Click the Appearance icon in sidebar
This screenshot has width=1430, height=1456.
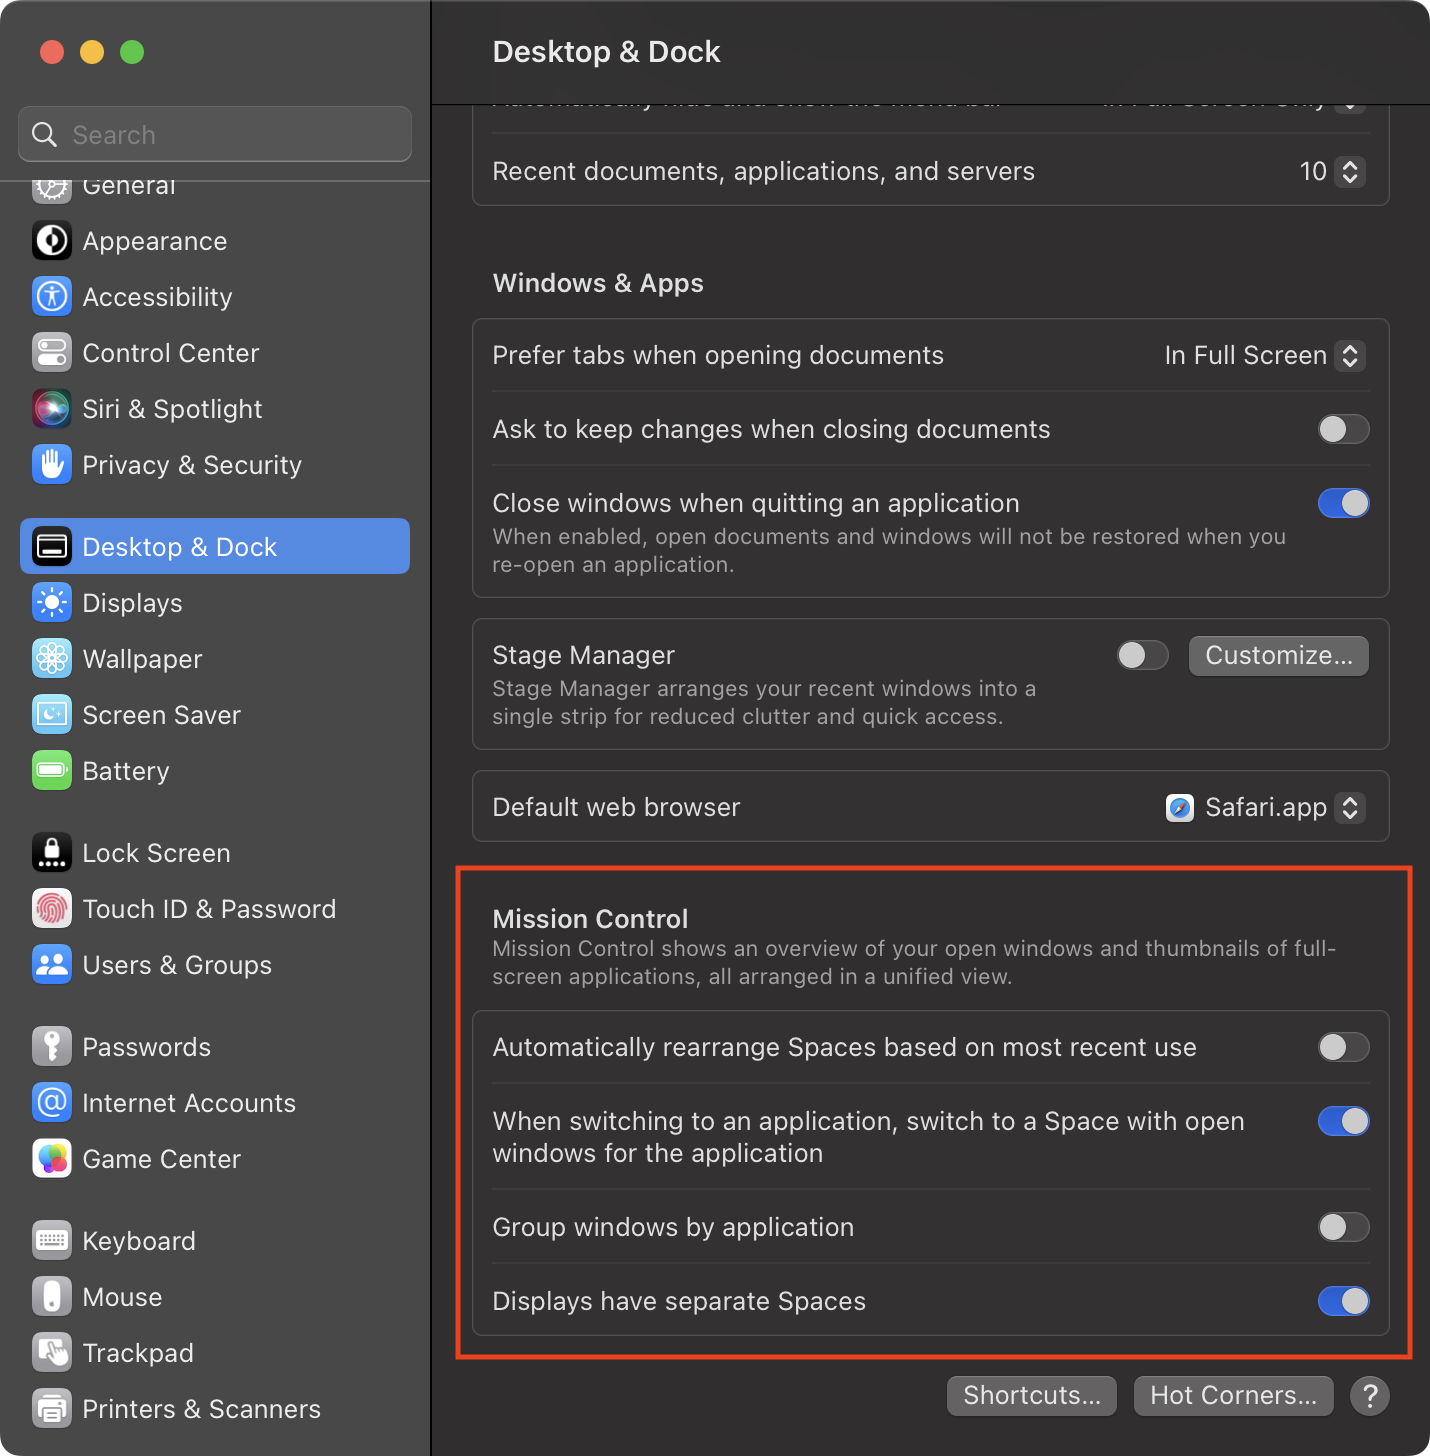coord(52,241)
